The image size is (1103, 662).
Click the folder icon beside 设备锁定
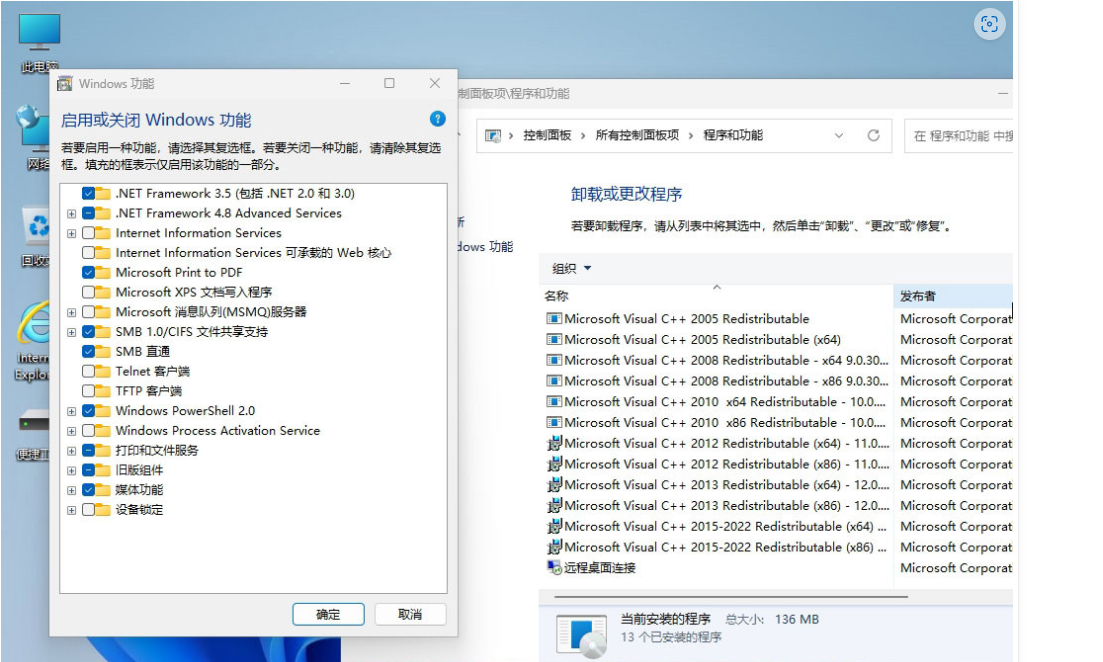(x=103, y=509)
